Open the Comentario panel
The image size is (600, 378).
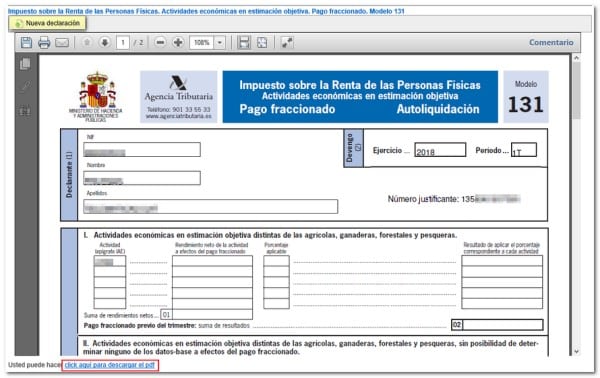(551, 42)
